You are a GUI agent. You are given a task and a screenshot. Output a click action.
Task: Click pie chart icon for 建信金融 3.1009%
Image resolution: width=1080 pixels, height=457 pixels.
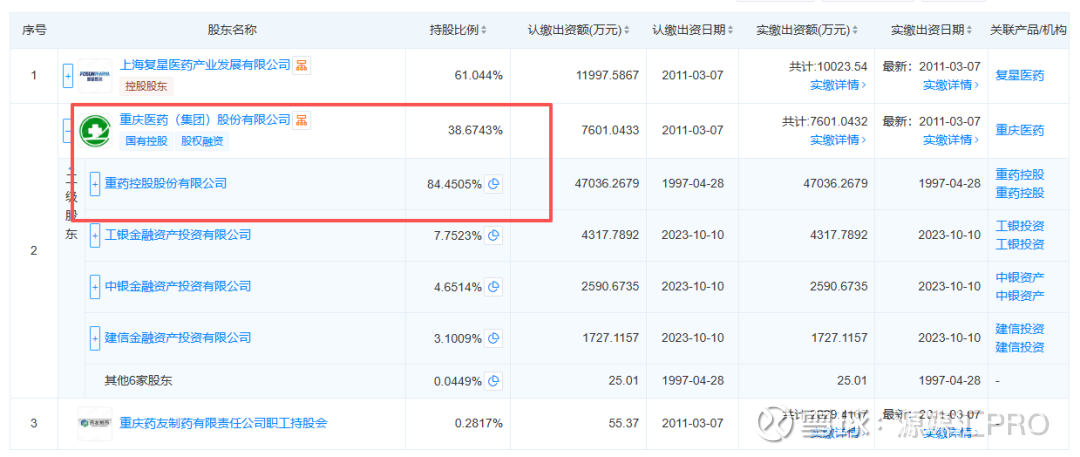[x=493, y=338]
